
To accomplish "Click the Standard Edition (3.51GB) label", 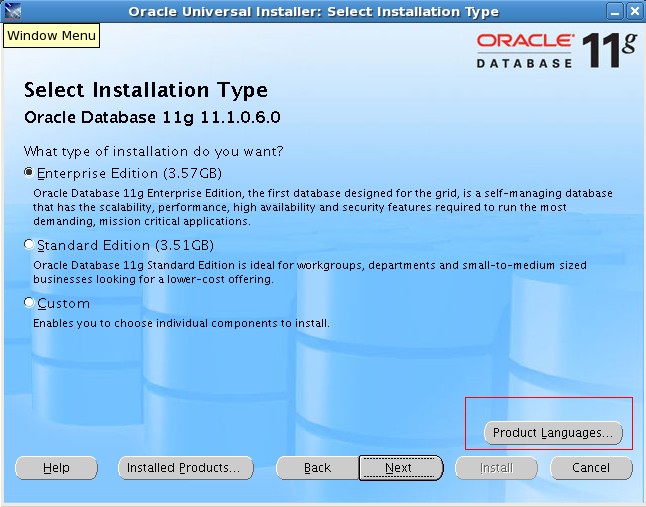I will pyautogui.click(x=126, y=245).
